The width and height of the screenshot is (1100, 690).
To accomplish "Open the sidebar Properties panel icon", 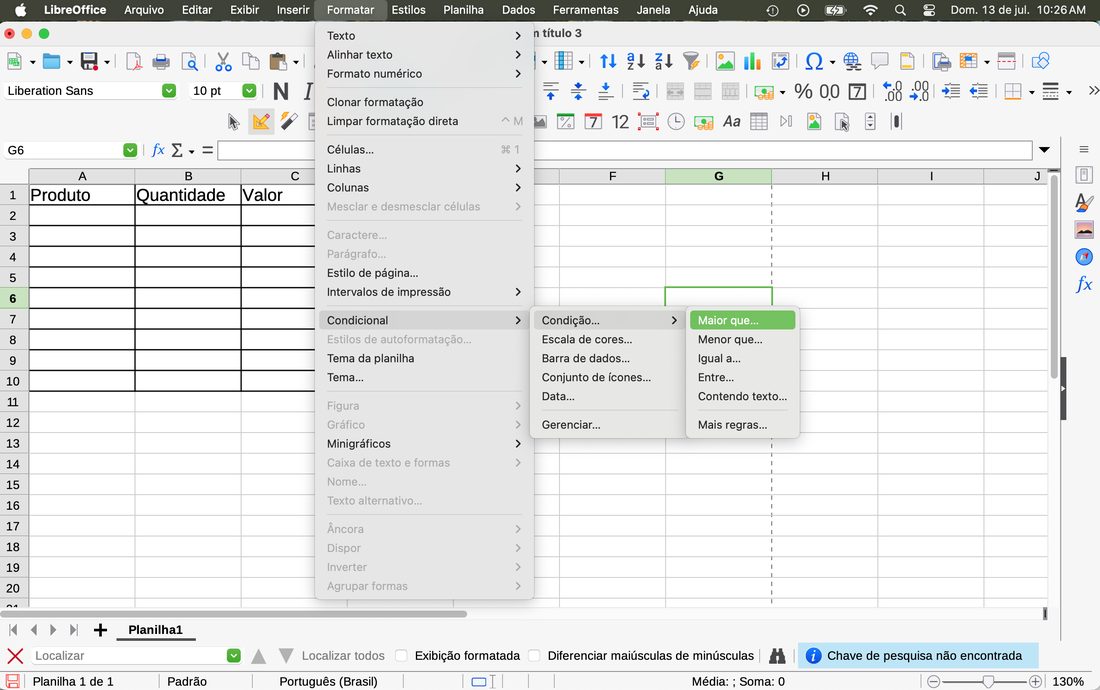I will (x=1084, y=175).
